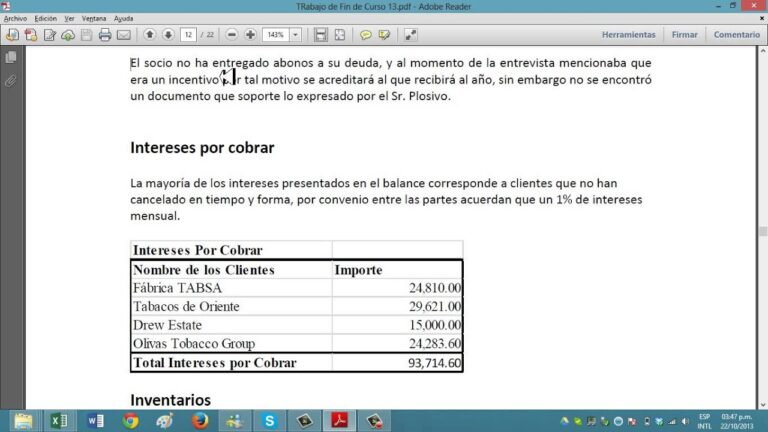Image resolution: width=768 pixels, height=432 pixels.
Task: Open the Ventana menu
Action: point(94,19)
